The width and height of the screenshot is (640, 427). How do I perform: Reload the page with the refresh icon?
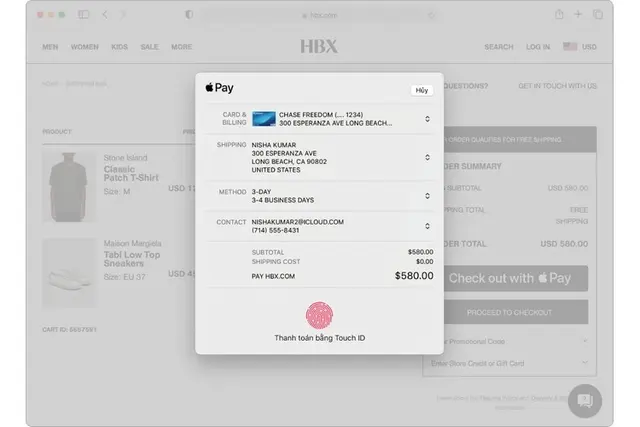tap(431, 15)
